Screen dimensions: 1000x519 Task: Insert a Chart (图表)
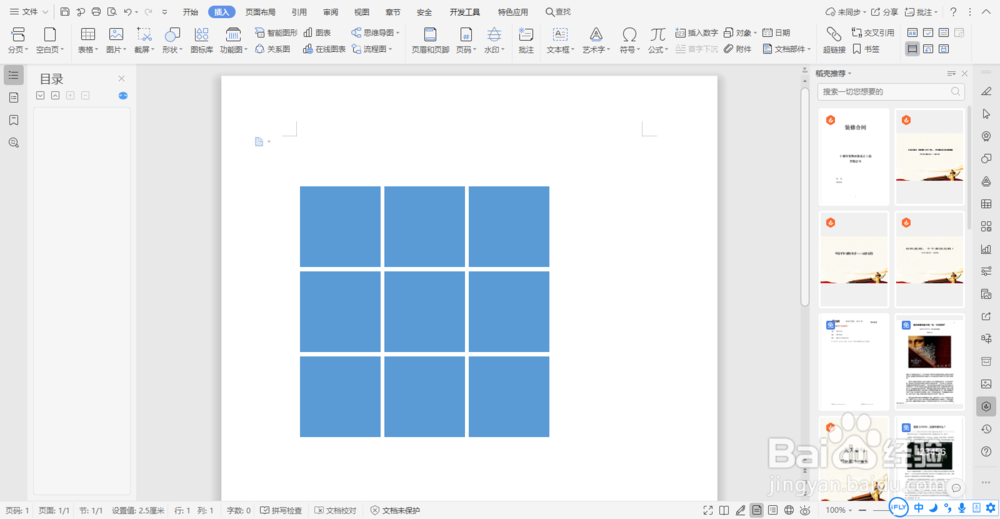tap(318, 32)
